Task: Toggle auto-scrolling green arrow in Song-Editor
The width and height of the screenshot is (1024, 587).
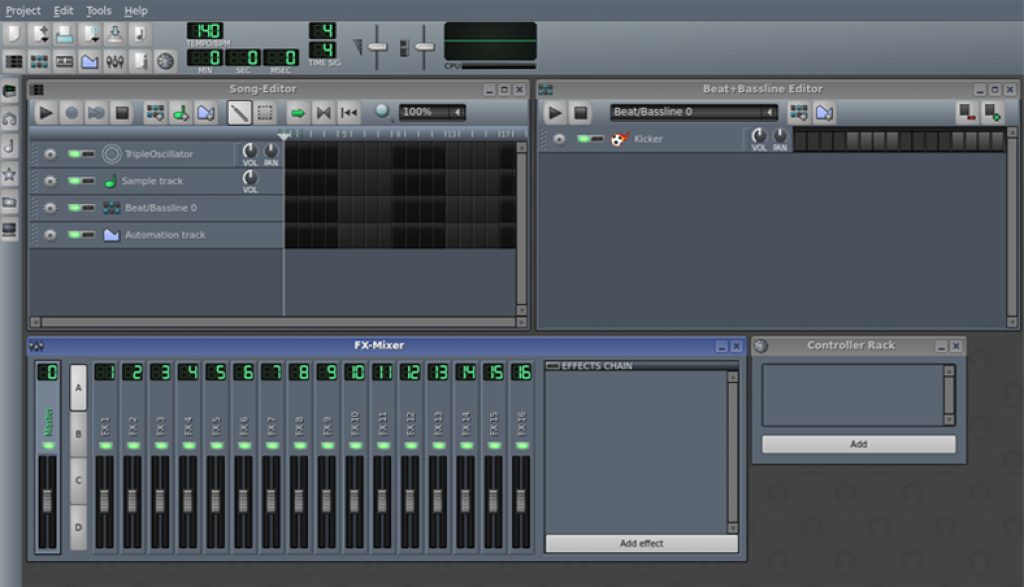Action: pos(298,113)
